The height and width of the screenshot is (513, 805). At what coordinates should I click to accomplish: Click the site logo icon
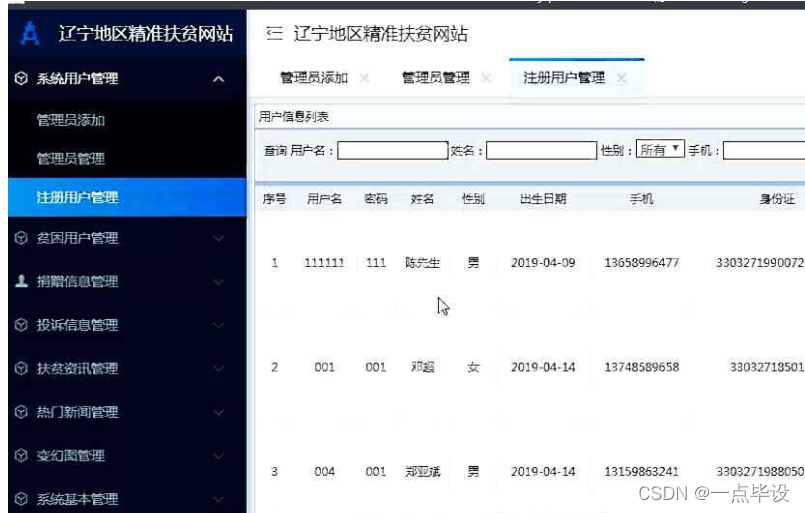point(30,33)
